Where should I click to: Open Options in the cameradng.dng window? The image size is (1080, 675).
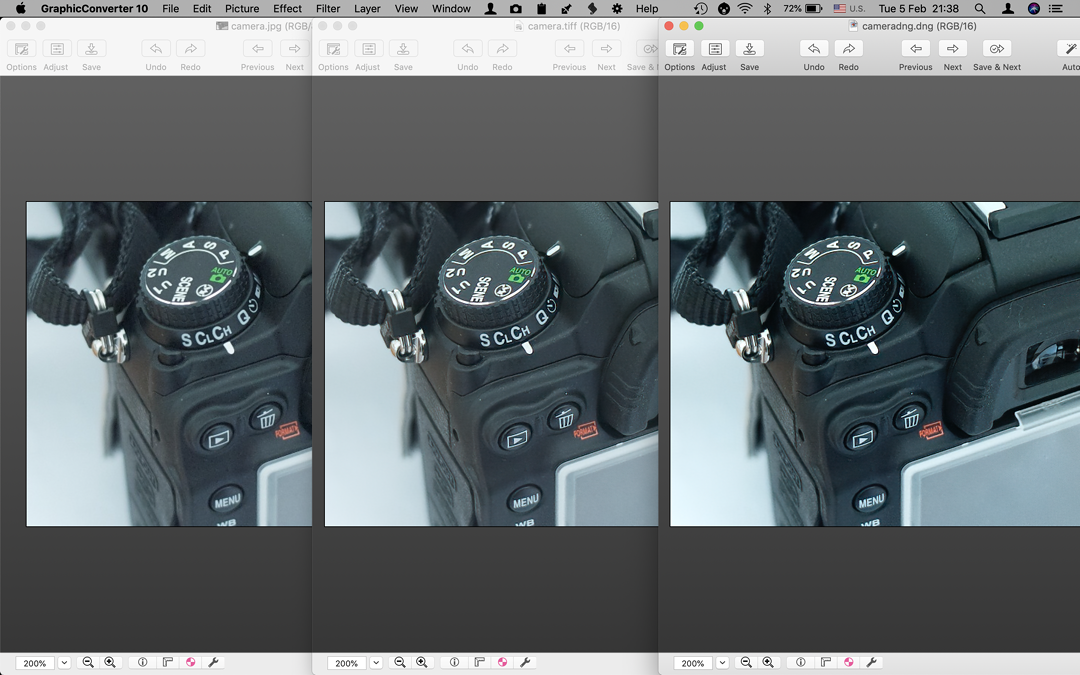point(679,49)
